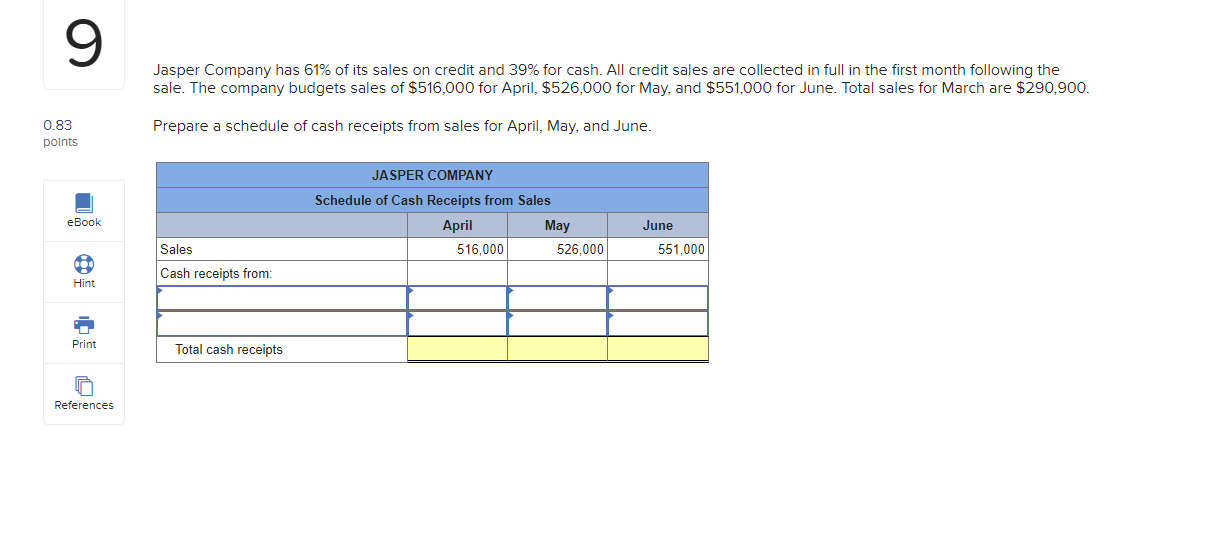Image resolution: width=1231 pixels, height=540 pixels.
Task: Click the May sales value 526,000
Action: pyautogui.click(x=580, y=249)
